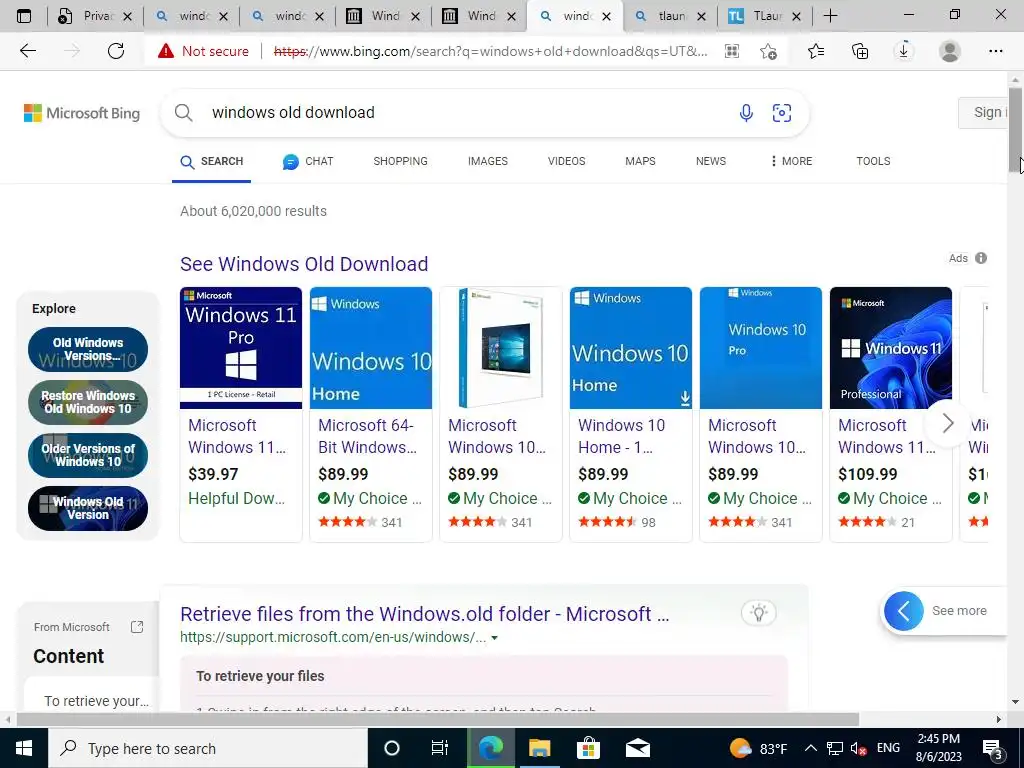Viewport: 1024px width, 768px height.
Task: Click the vertical page scrollbar thumb
Action: pos(1015,131)
